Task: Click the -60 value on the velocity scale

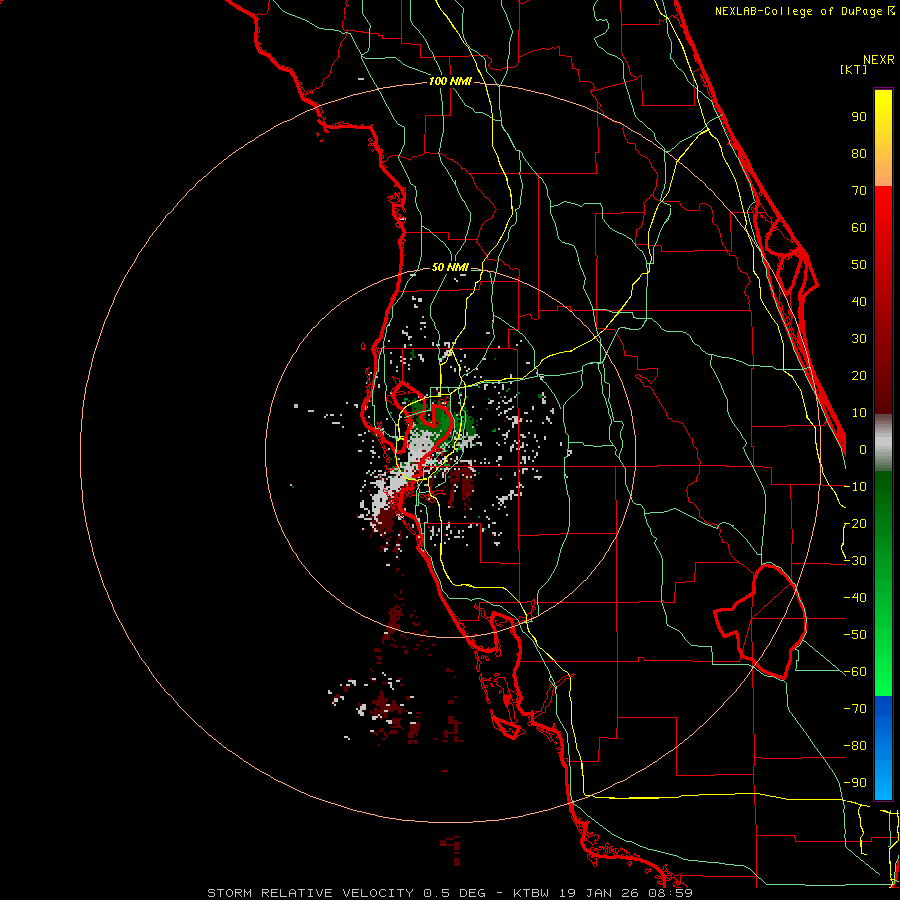Action: tap(855, 672)
